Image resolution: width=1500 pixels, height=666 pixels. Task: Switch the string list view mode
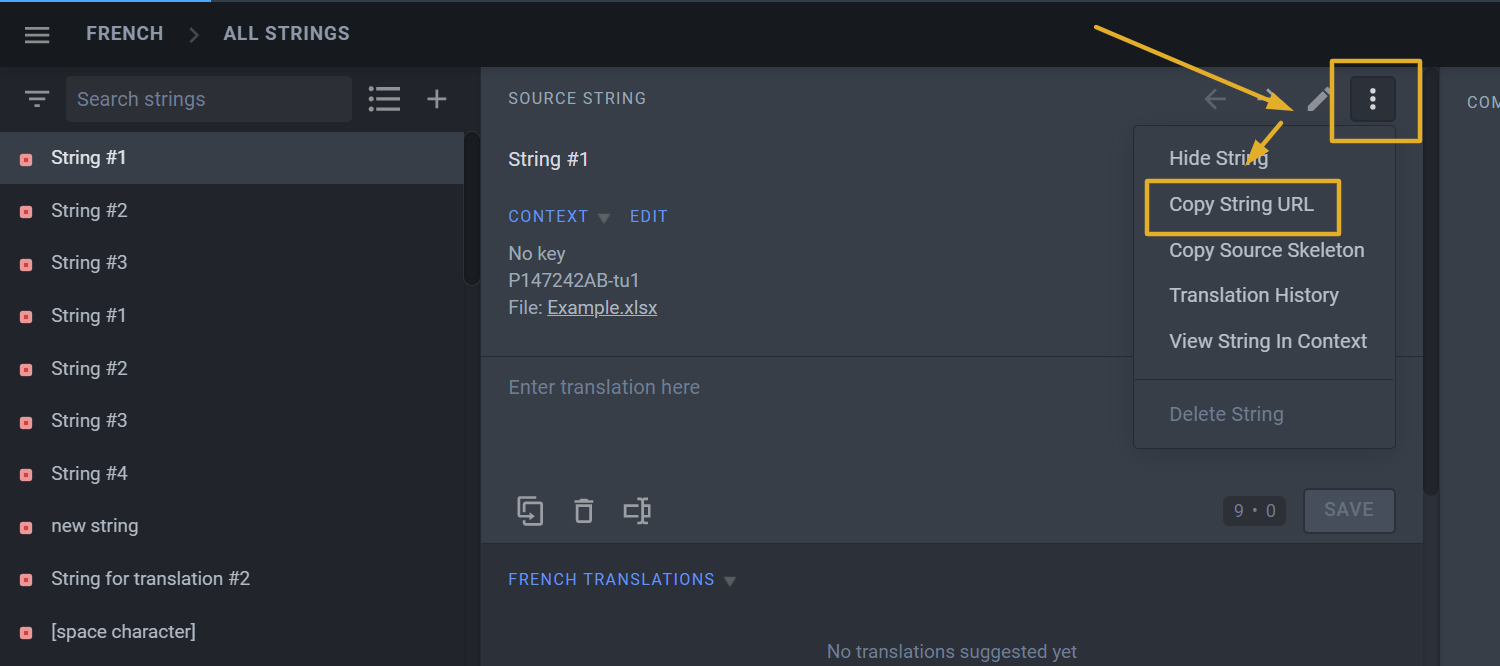(x=384, y=99)
